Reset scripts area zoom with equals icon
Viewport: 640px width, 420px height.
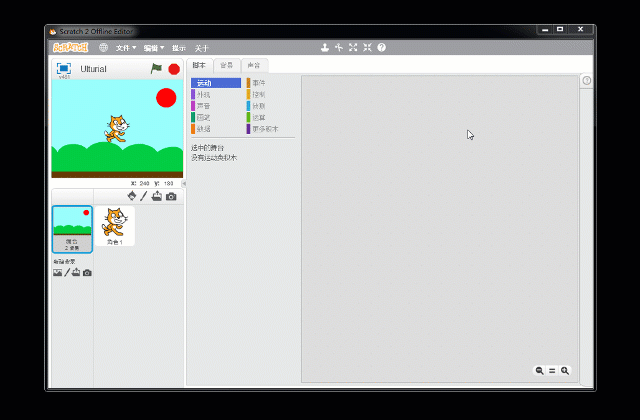(x=552, y=371)
